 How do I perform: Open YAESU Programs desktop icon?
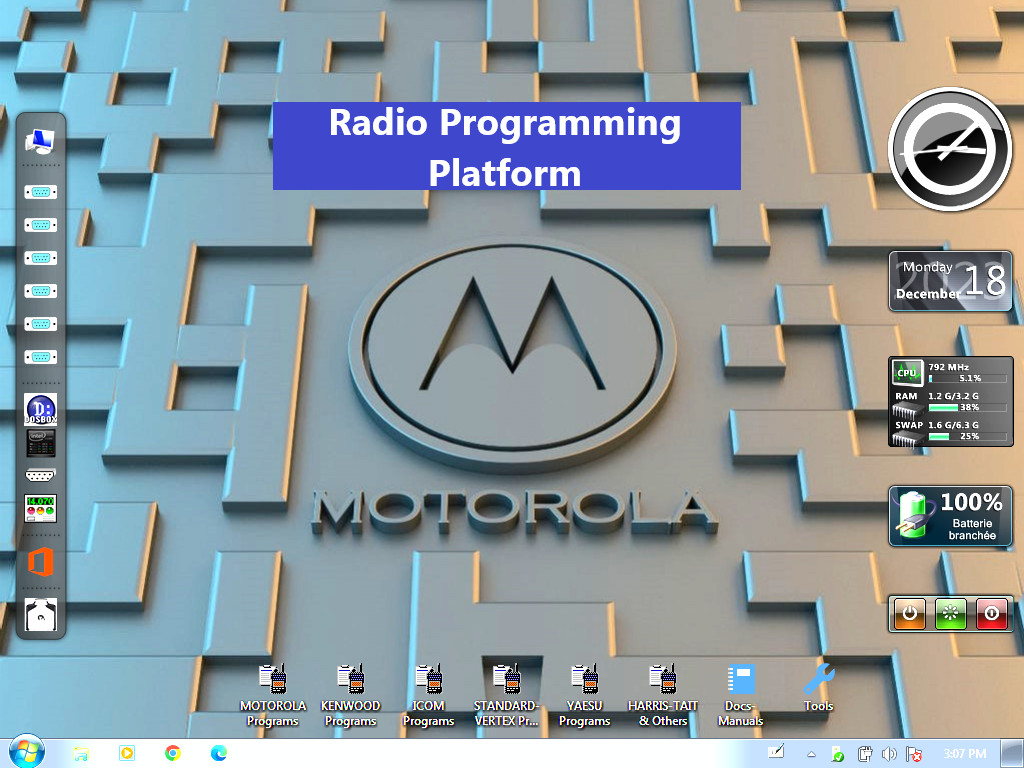click(x=584, y=681)
